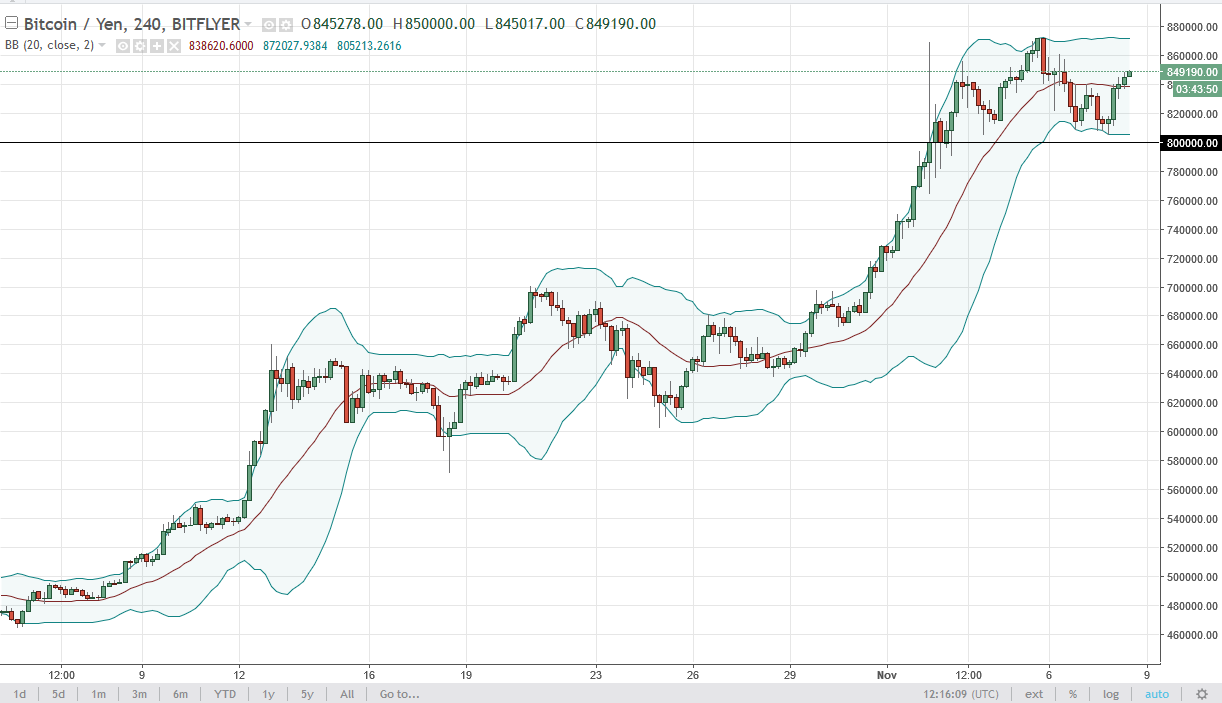This screenshot has width=1222, height=703.
Task: Open the Bitcoin / Yen symbol dropdown arrow
Action: [x=248, y=24]
